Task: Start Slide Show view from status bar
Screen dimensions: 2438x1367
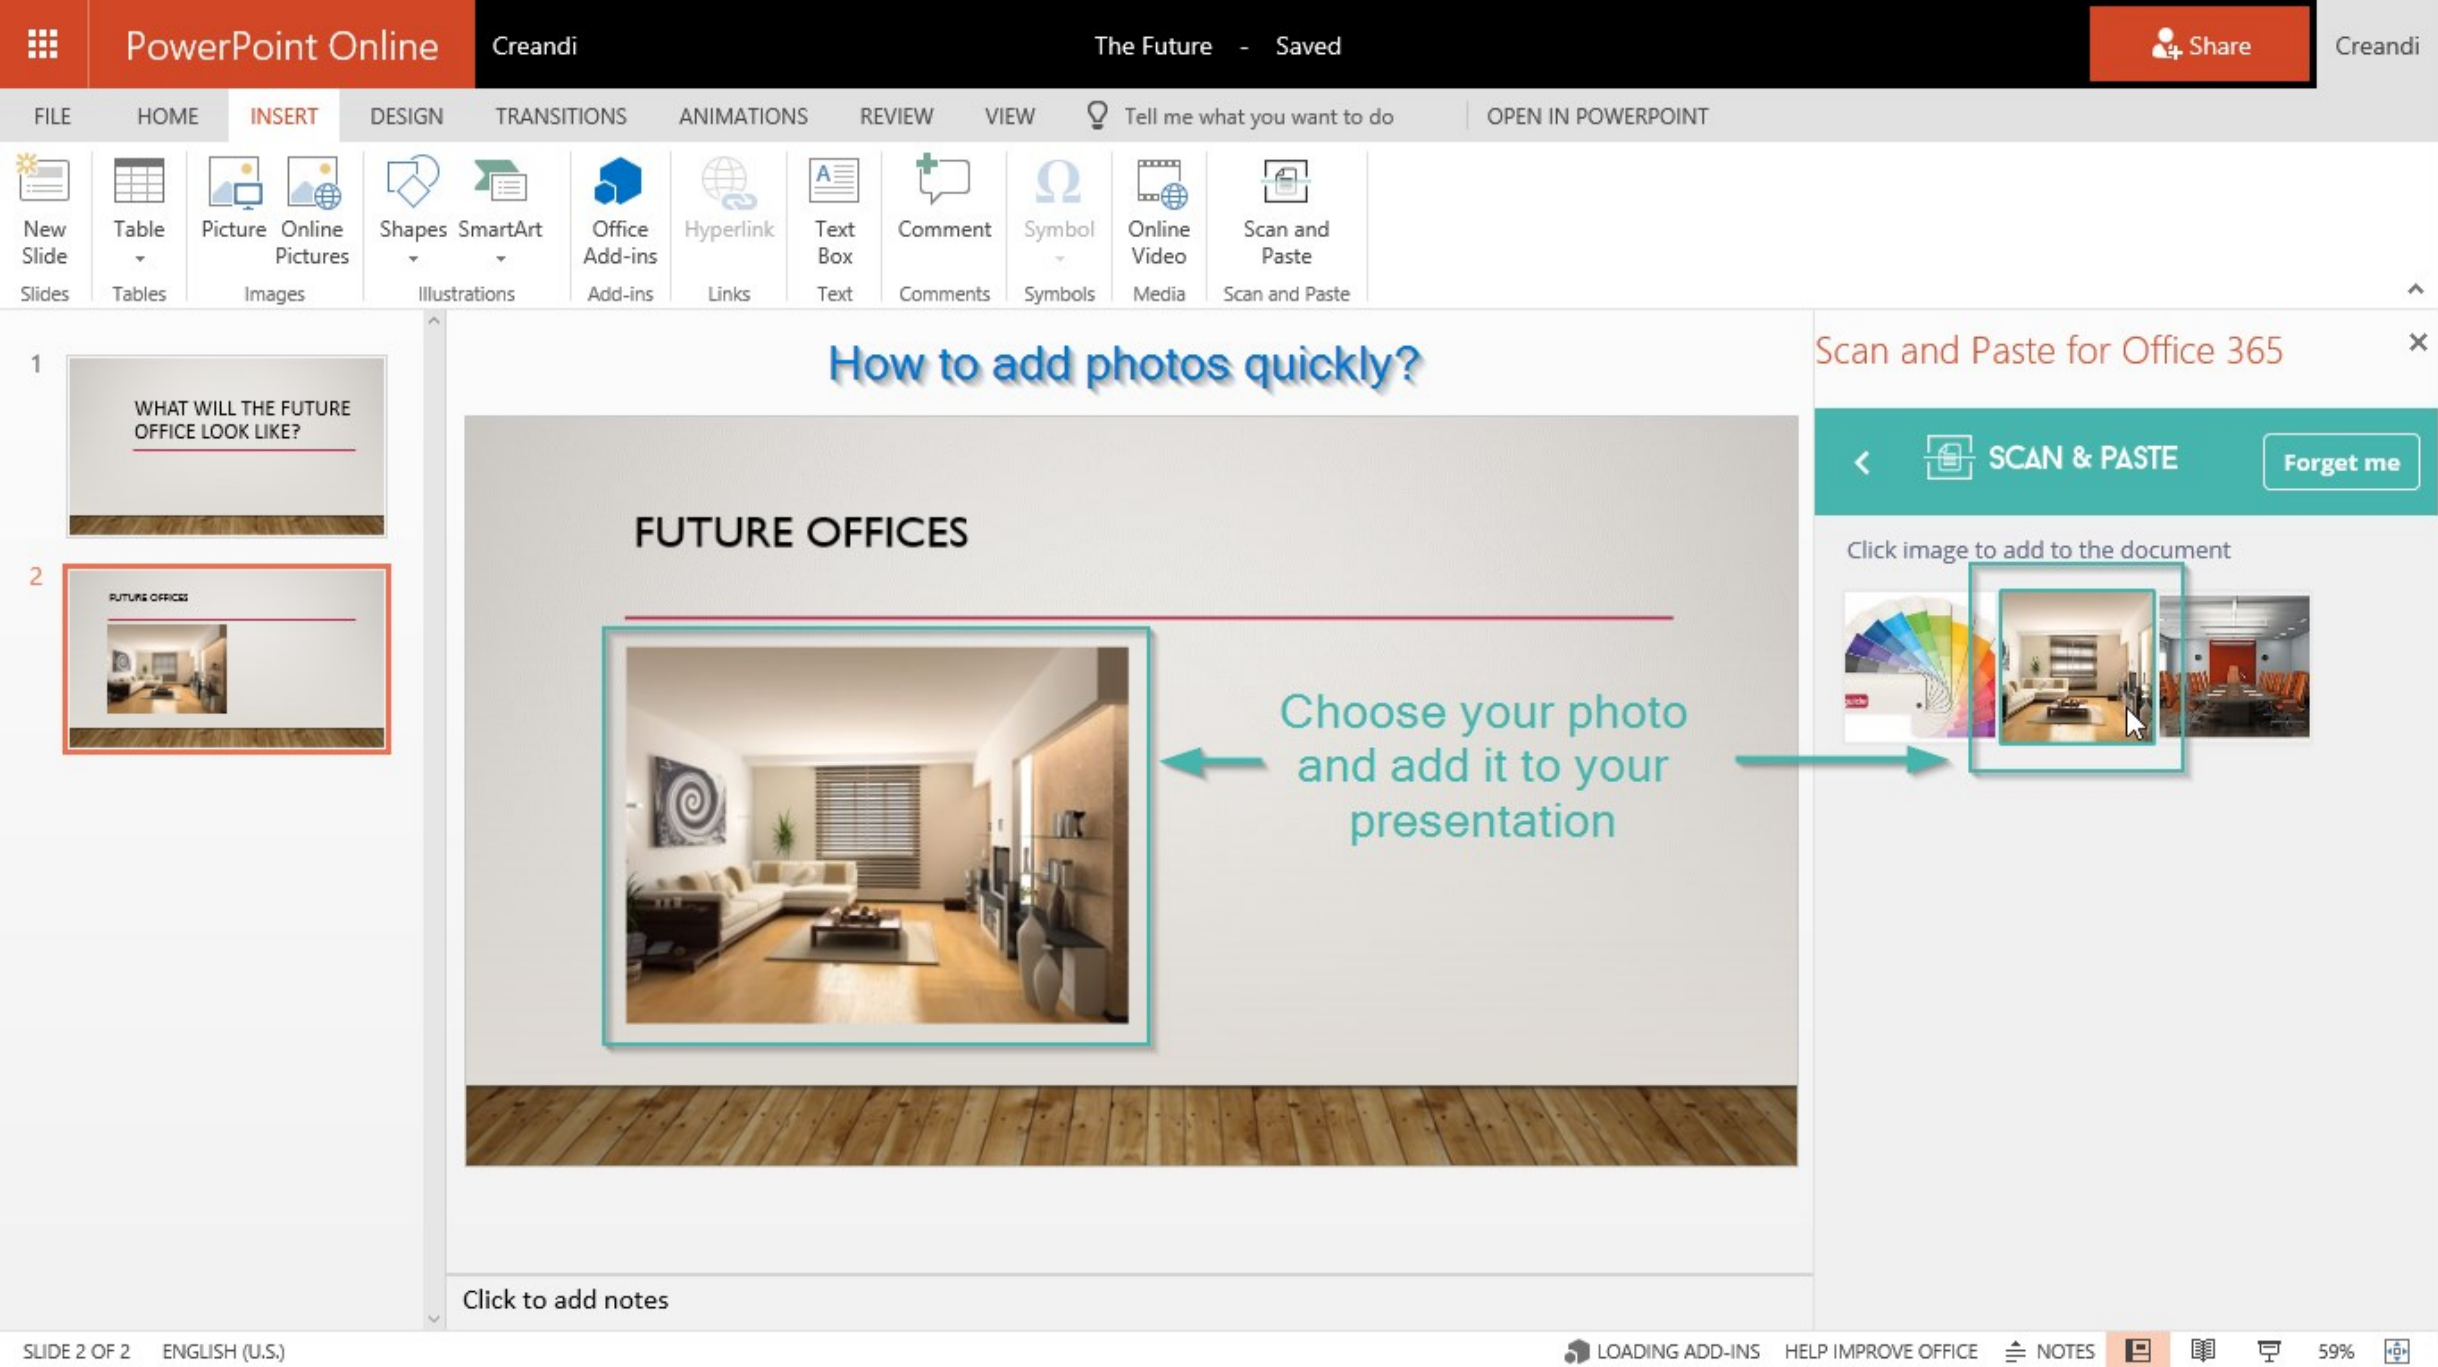Action: click(2268, 1351)
